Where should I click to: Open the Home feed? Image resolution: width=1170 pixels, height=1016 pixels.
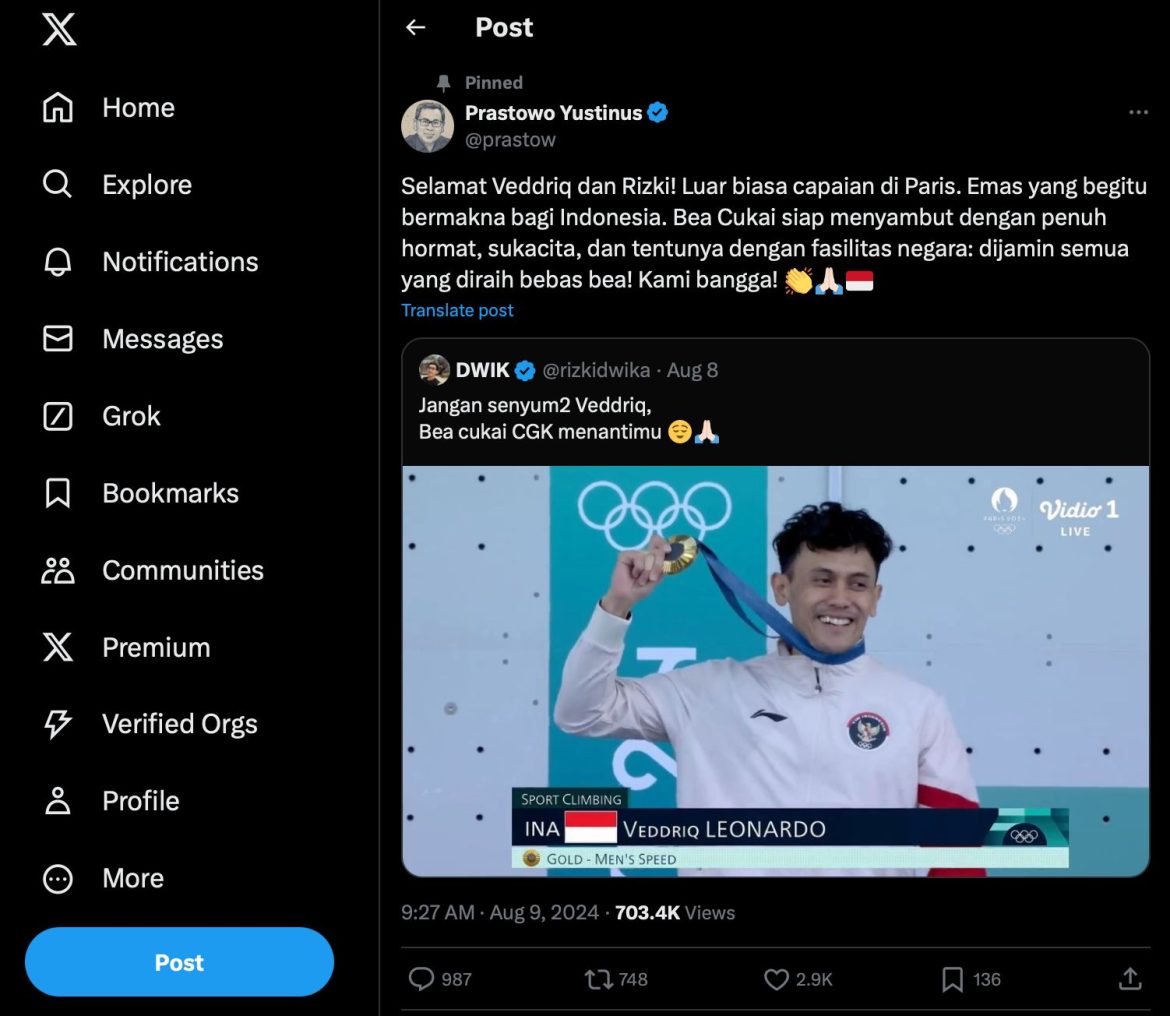(x=137, y=108)
